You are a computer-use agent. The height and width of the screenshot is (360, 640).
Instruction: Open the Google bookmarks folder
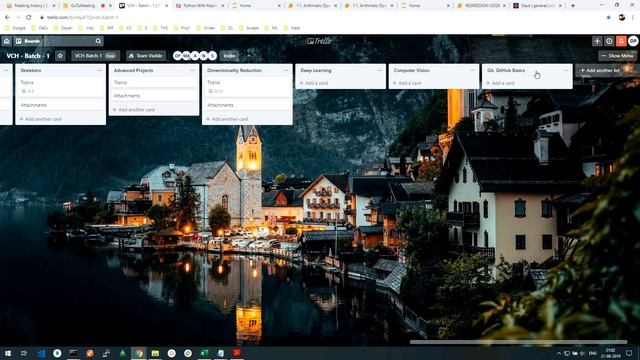16,28
